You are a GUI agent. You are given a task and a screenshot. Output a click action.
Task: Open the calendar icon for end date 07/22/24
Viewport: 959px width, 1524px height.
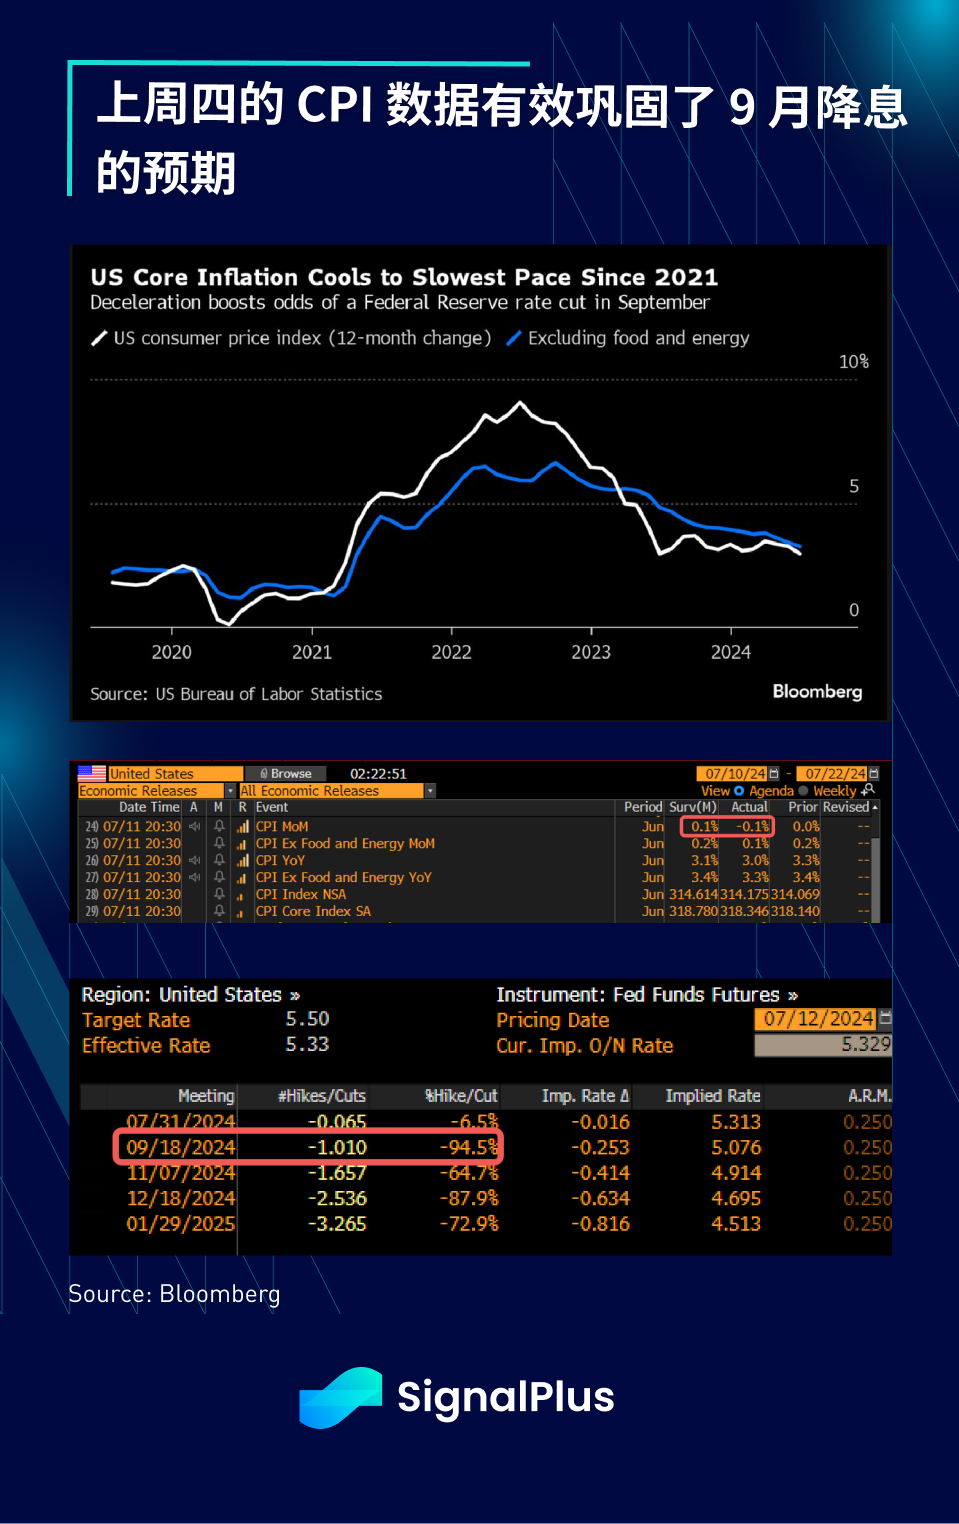pyautogui.click(x=874, y=774)
